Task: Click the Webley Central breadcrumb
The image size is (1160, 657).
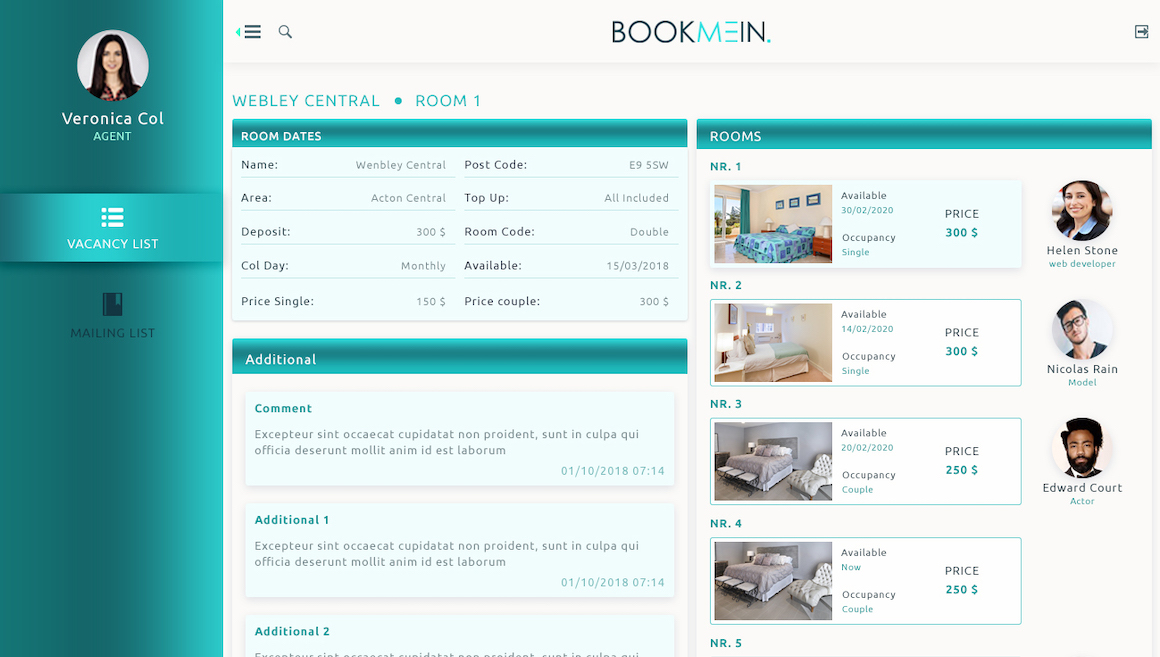Action: point(306,101)
